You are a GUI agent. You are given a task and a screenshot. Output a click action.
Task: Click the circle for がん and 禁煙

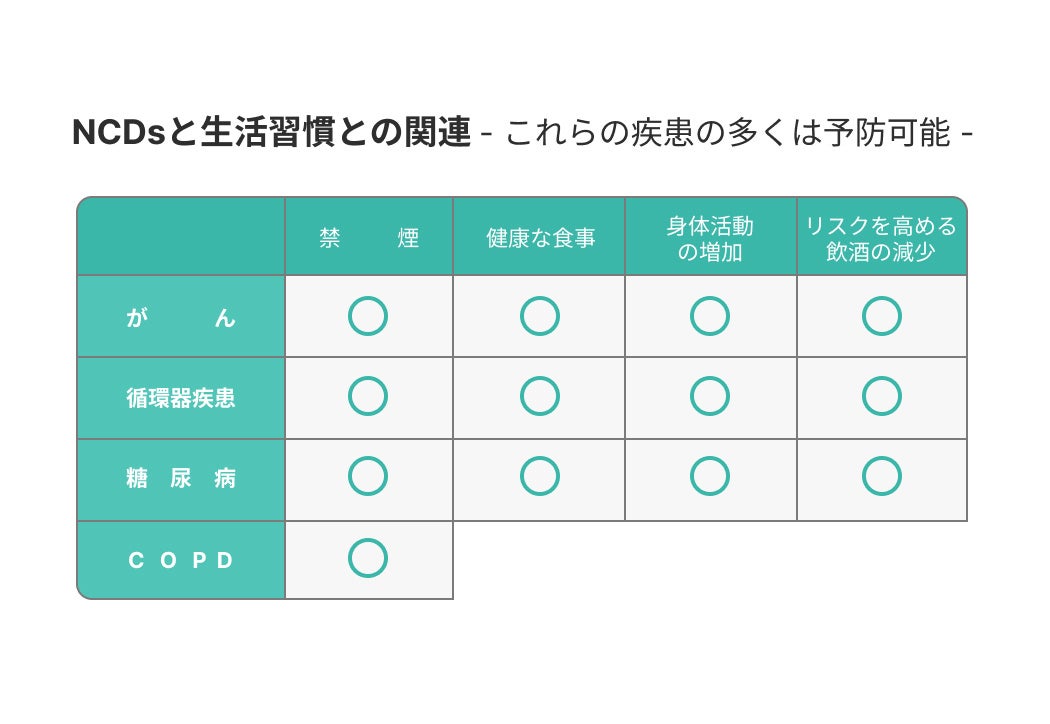tap(368, 317)
